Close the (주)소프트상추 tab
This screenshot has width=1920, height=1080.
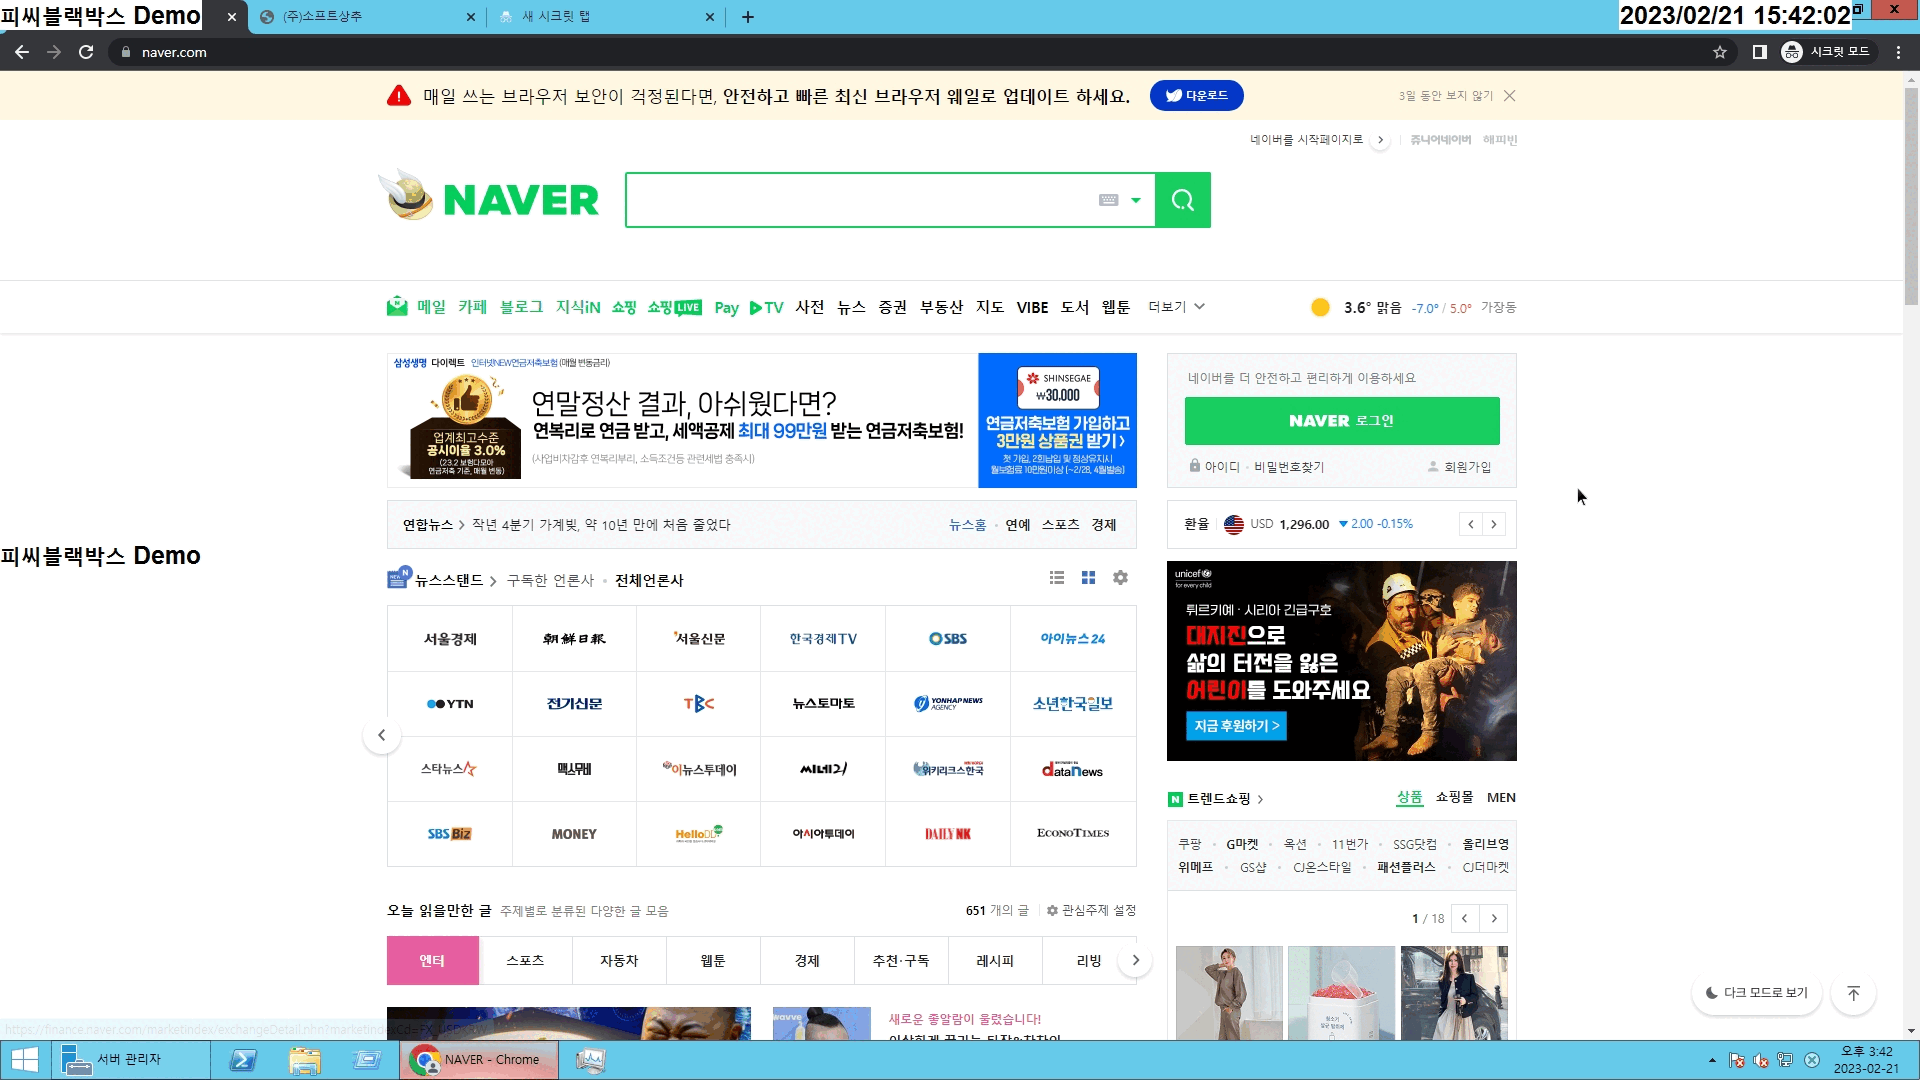coord(471,17)
